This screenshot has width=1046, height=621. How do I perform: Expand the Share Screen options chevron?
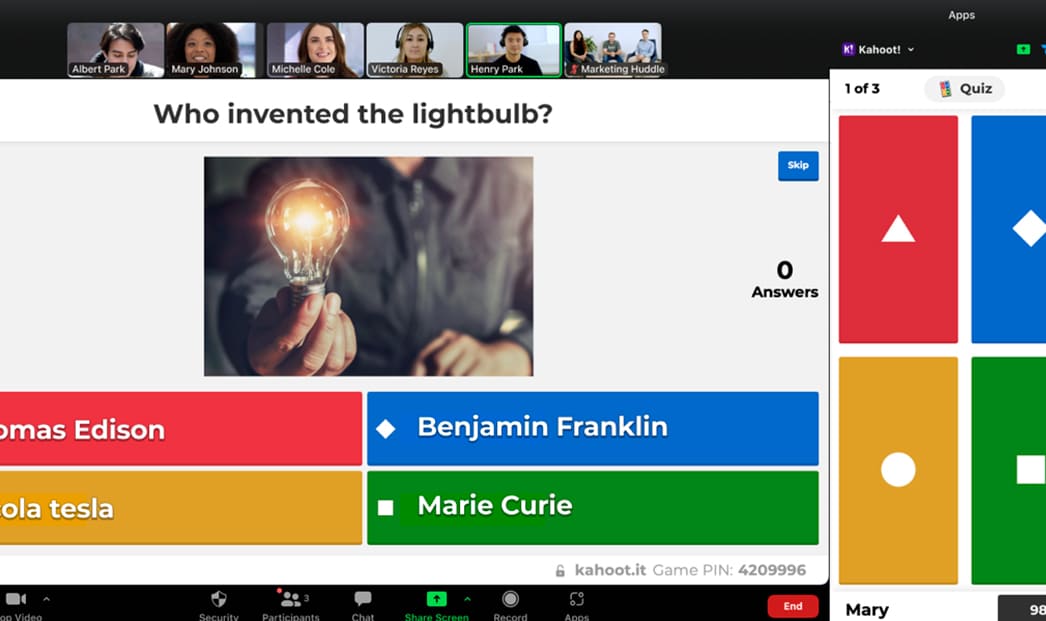467,598
